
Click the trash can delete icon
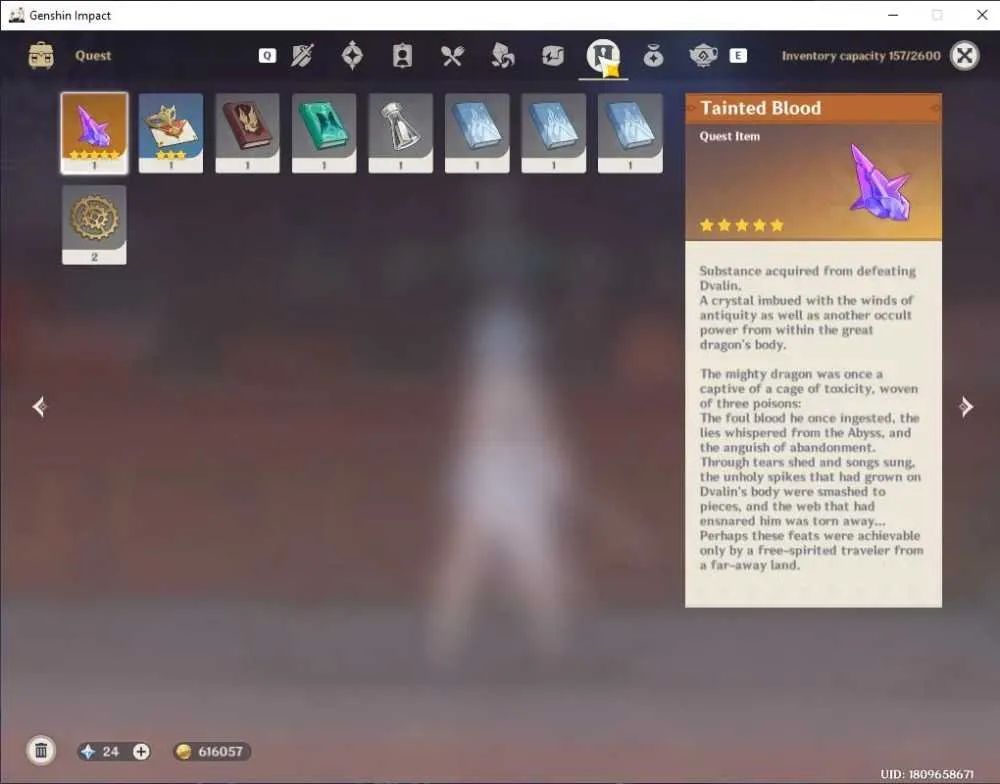tap(41, 750)
